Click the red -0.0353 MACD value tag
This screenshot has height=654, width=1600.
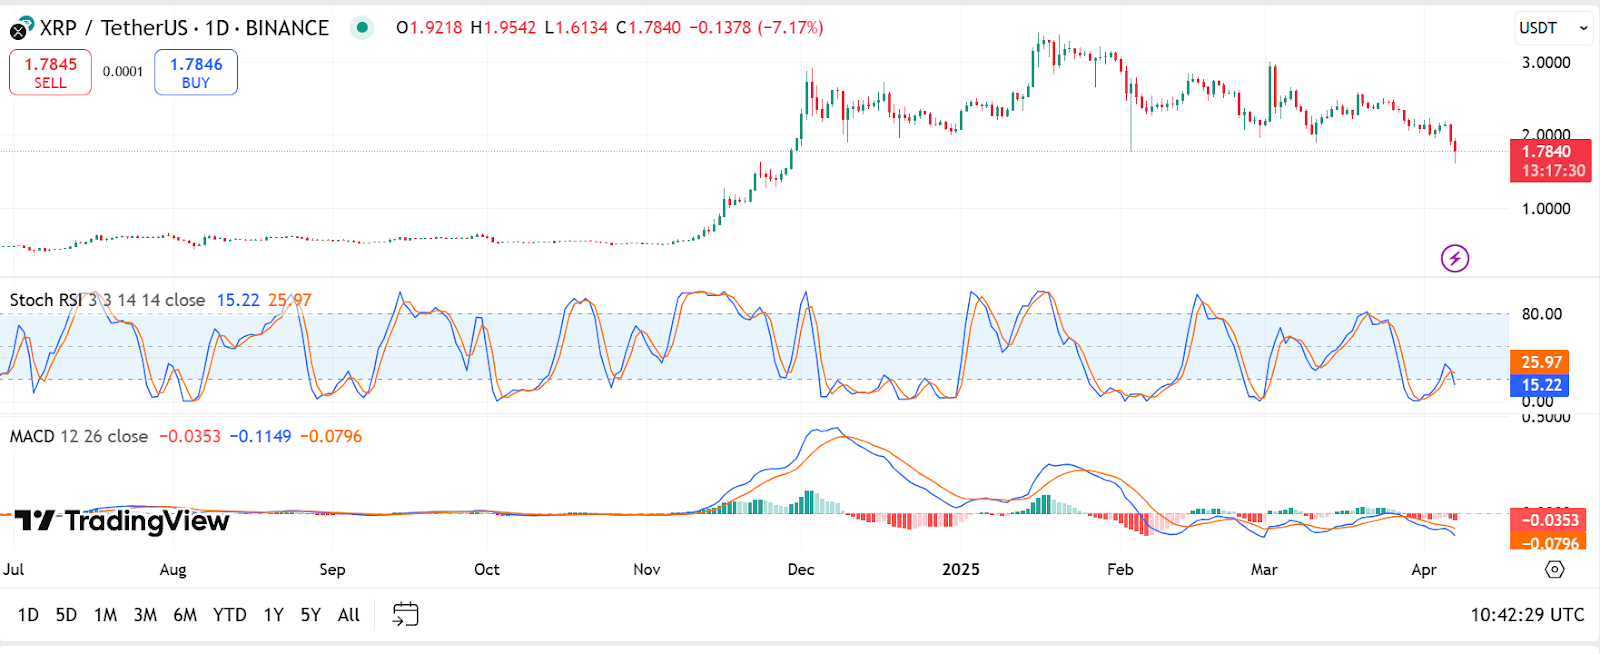(x=1548, y=520)
